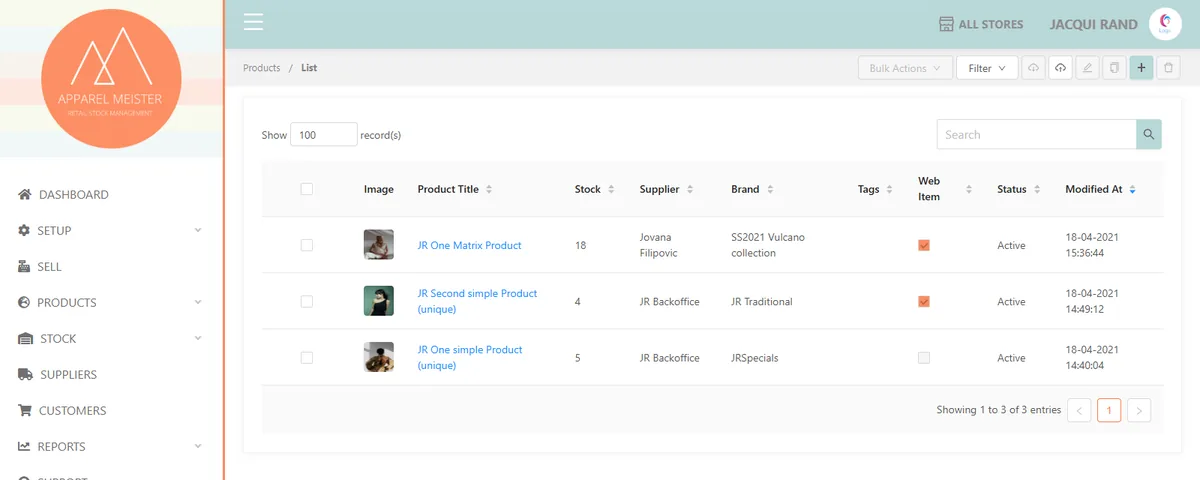Click the Stock warehouse icon

pos(25,338)
